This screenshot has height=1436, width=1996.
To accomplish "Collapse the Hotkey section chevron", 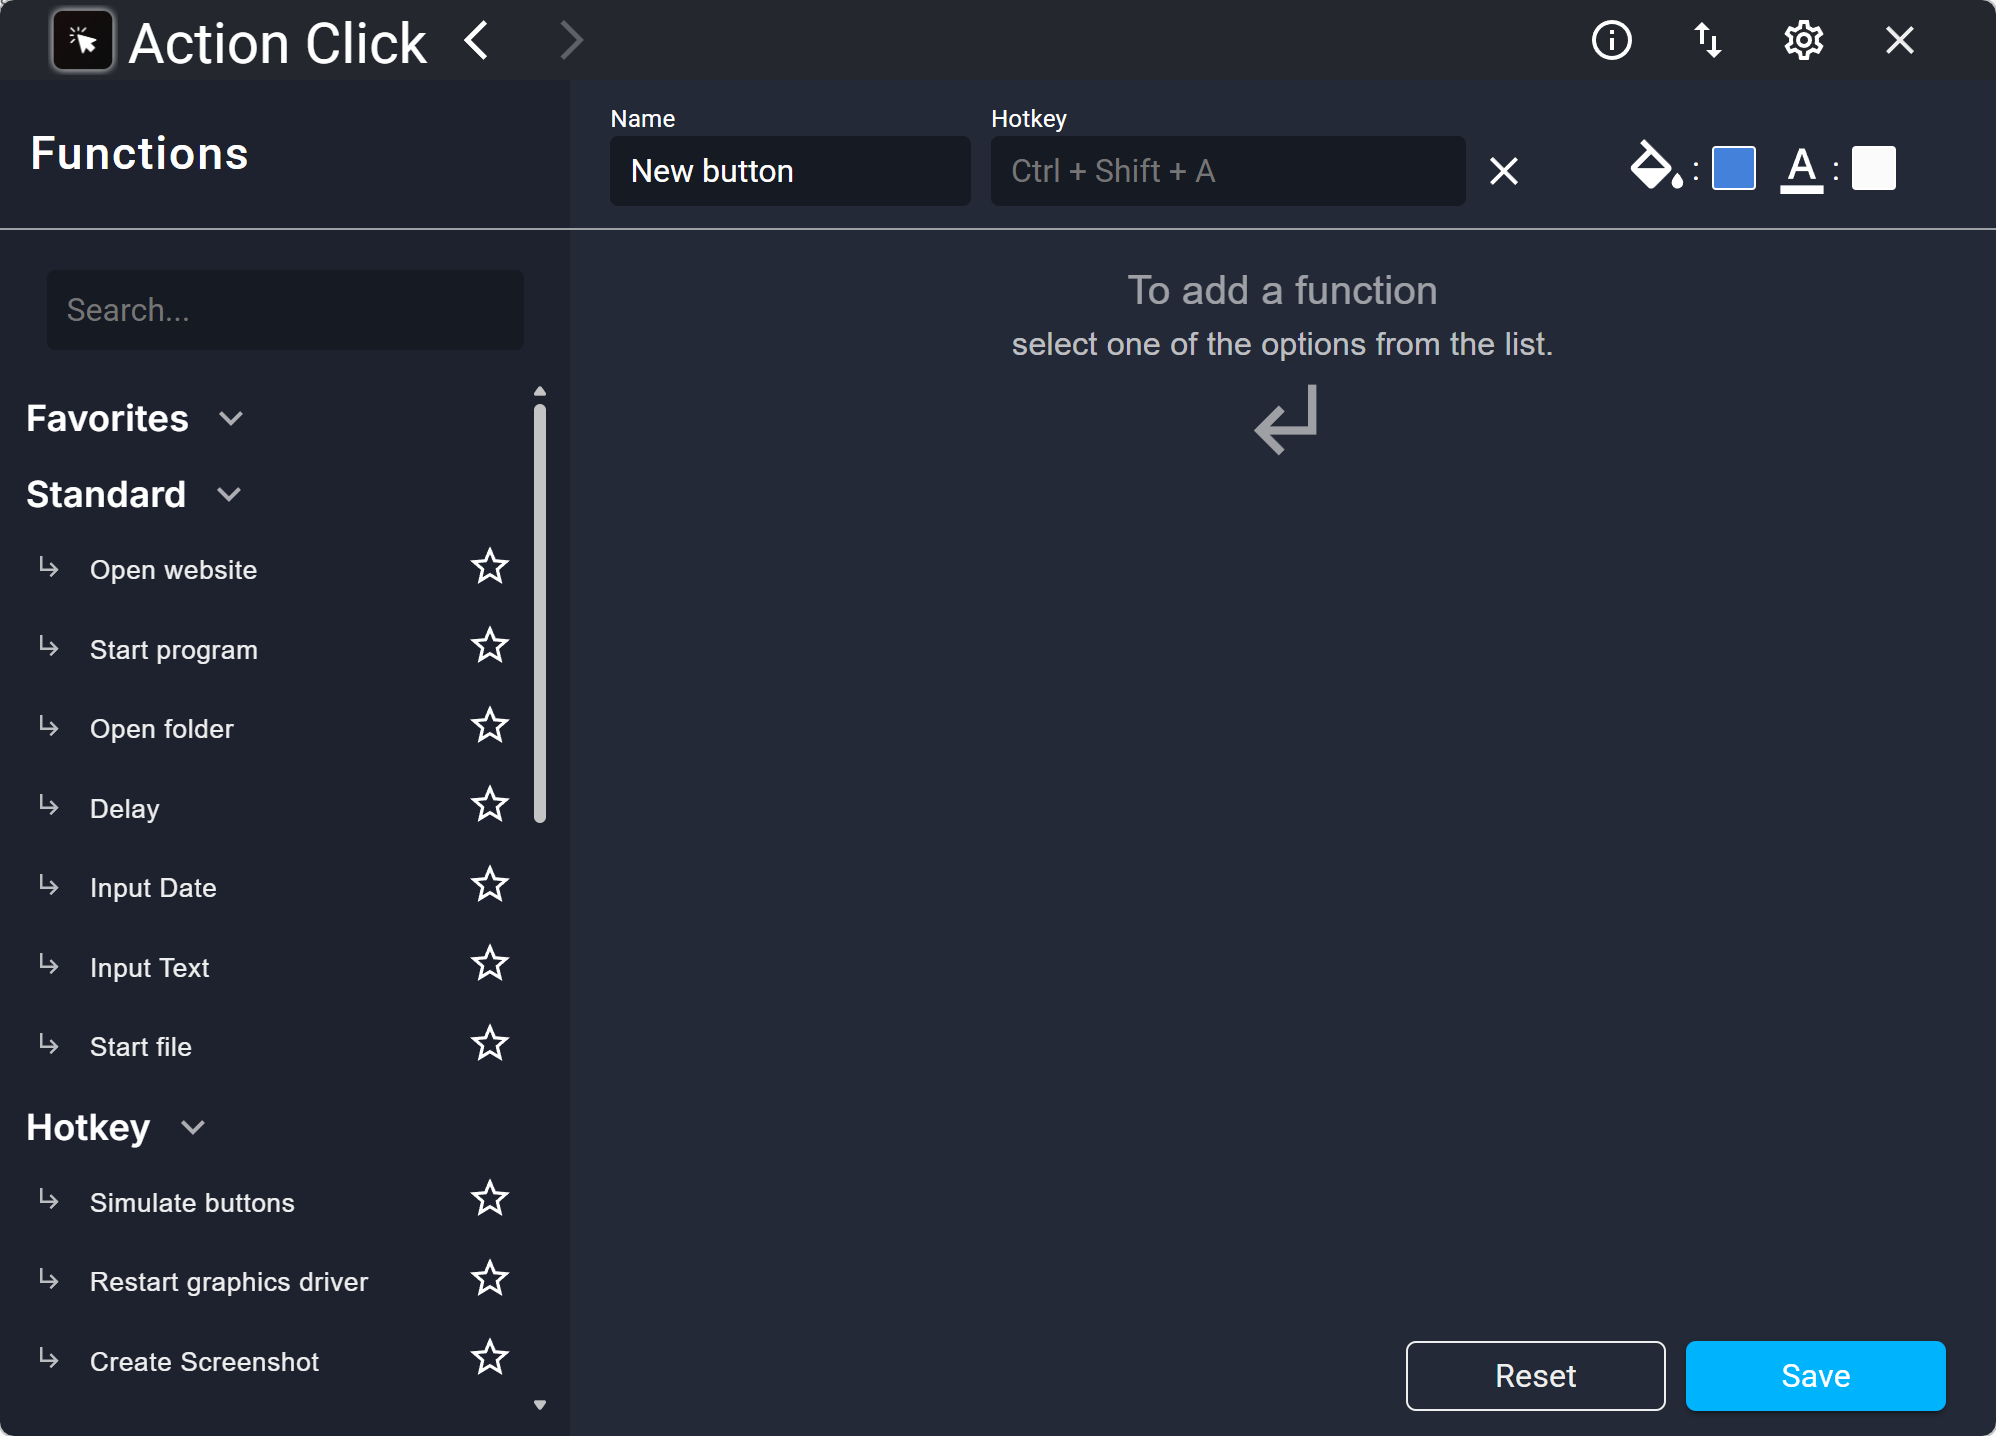I will click(193, 1127).
